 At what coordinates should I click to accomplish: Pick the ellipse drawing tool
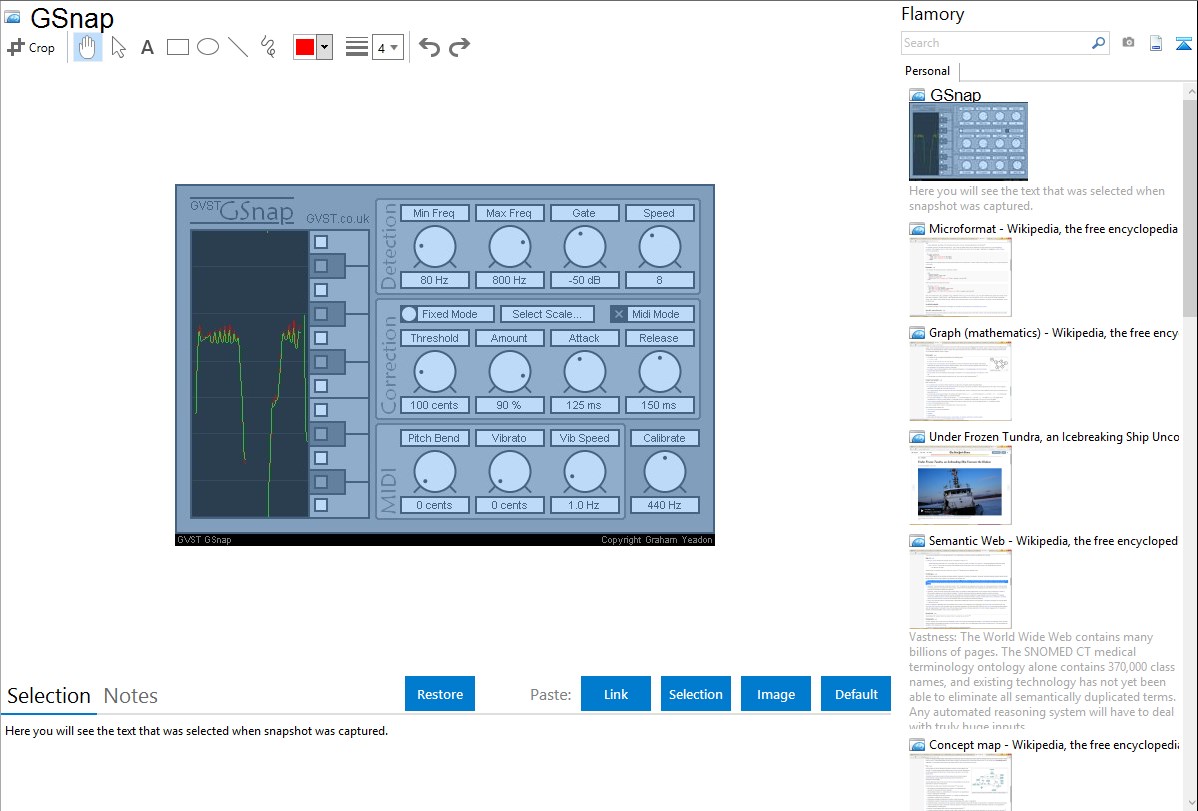point(208,47)
